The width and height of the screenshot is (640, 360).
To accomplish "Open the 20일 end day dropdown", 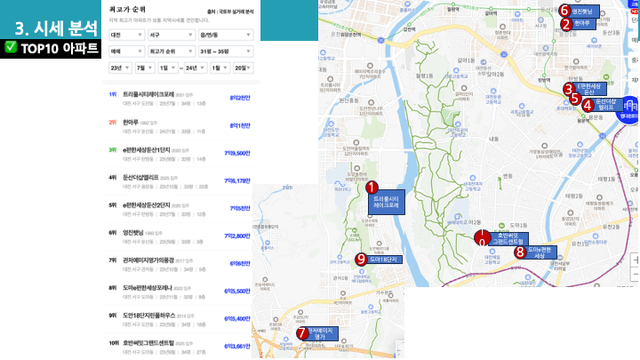I will coord(243,68).
